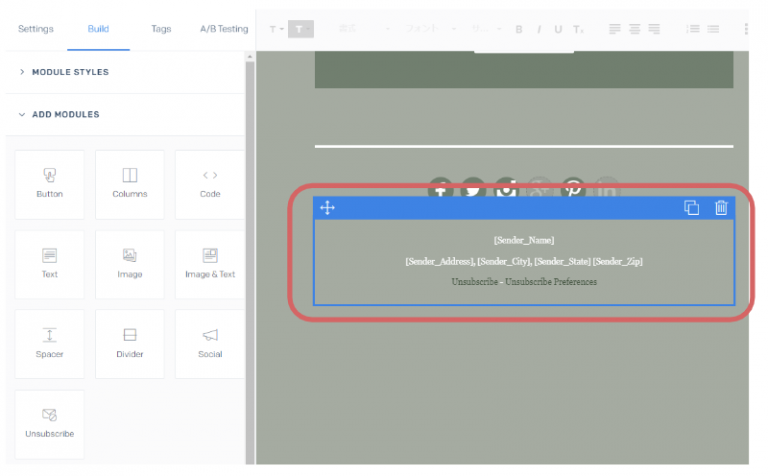Add a Social module
768x476 pixels.
click(x=210, y=344)
